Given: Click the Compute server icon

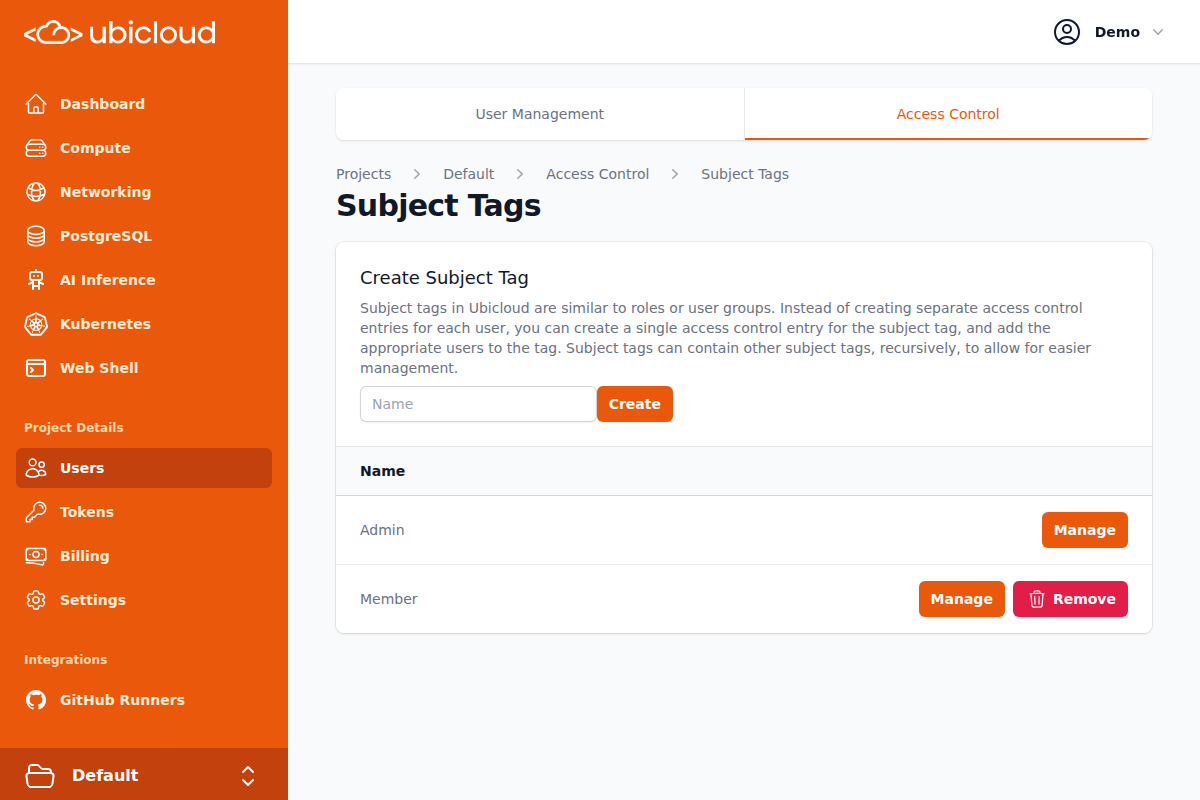Looking at the screenshot, I should point(36,148).
